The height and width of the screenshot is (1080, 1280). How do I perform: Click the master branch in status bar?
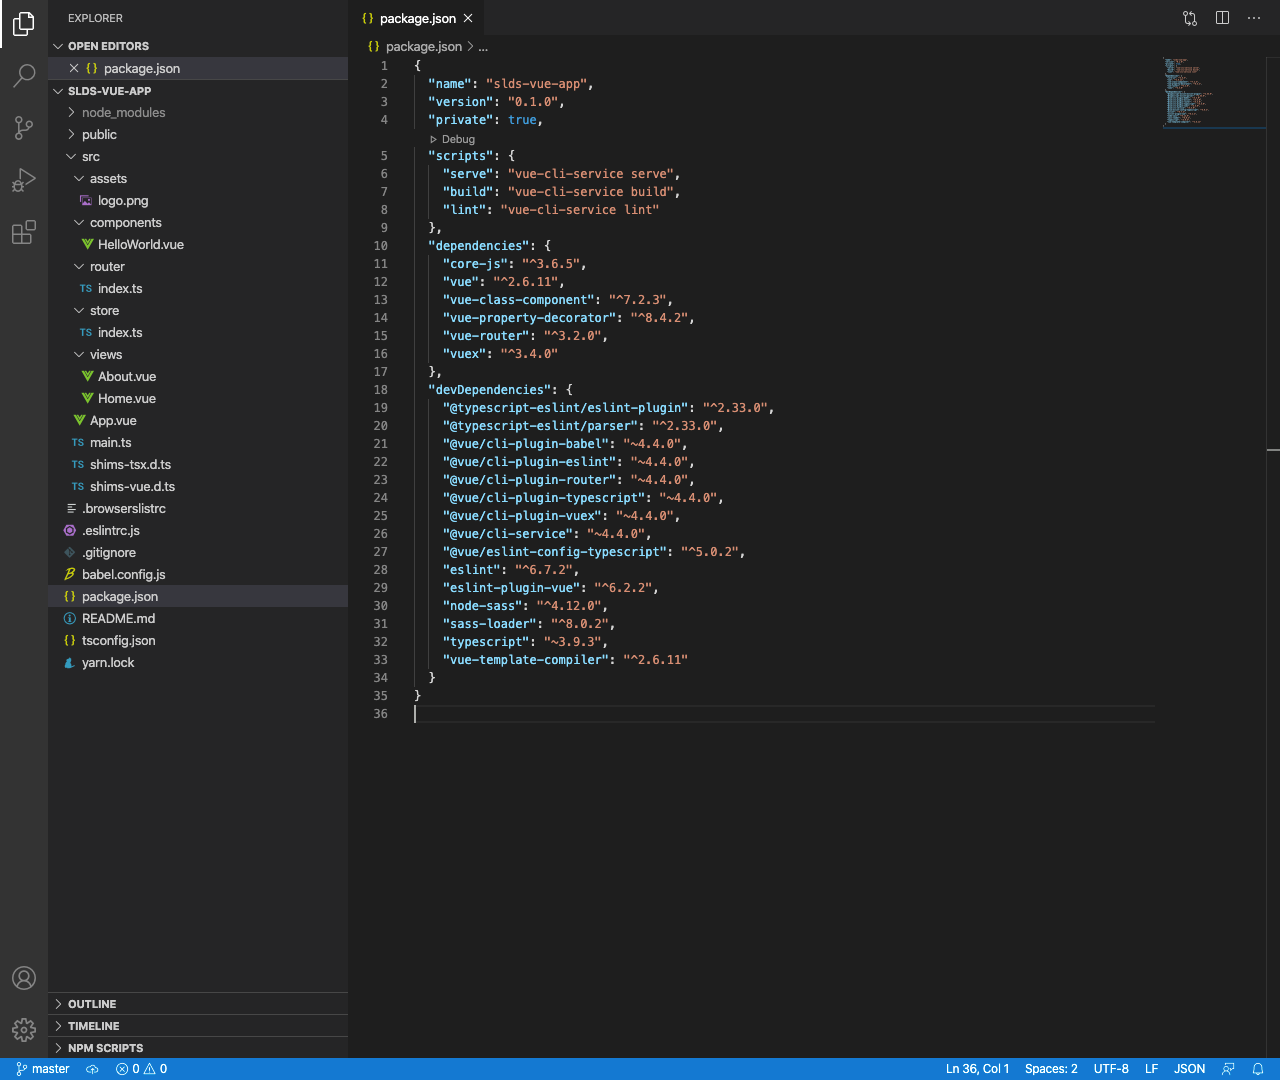coord(43,1069)
